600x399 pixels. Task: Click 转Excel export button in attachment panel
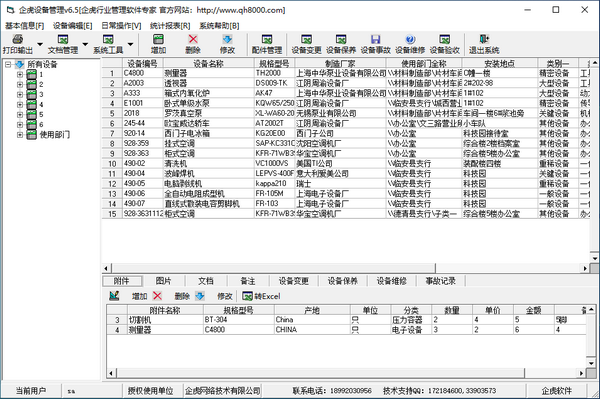[261, 296]
